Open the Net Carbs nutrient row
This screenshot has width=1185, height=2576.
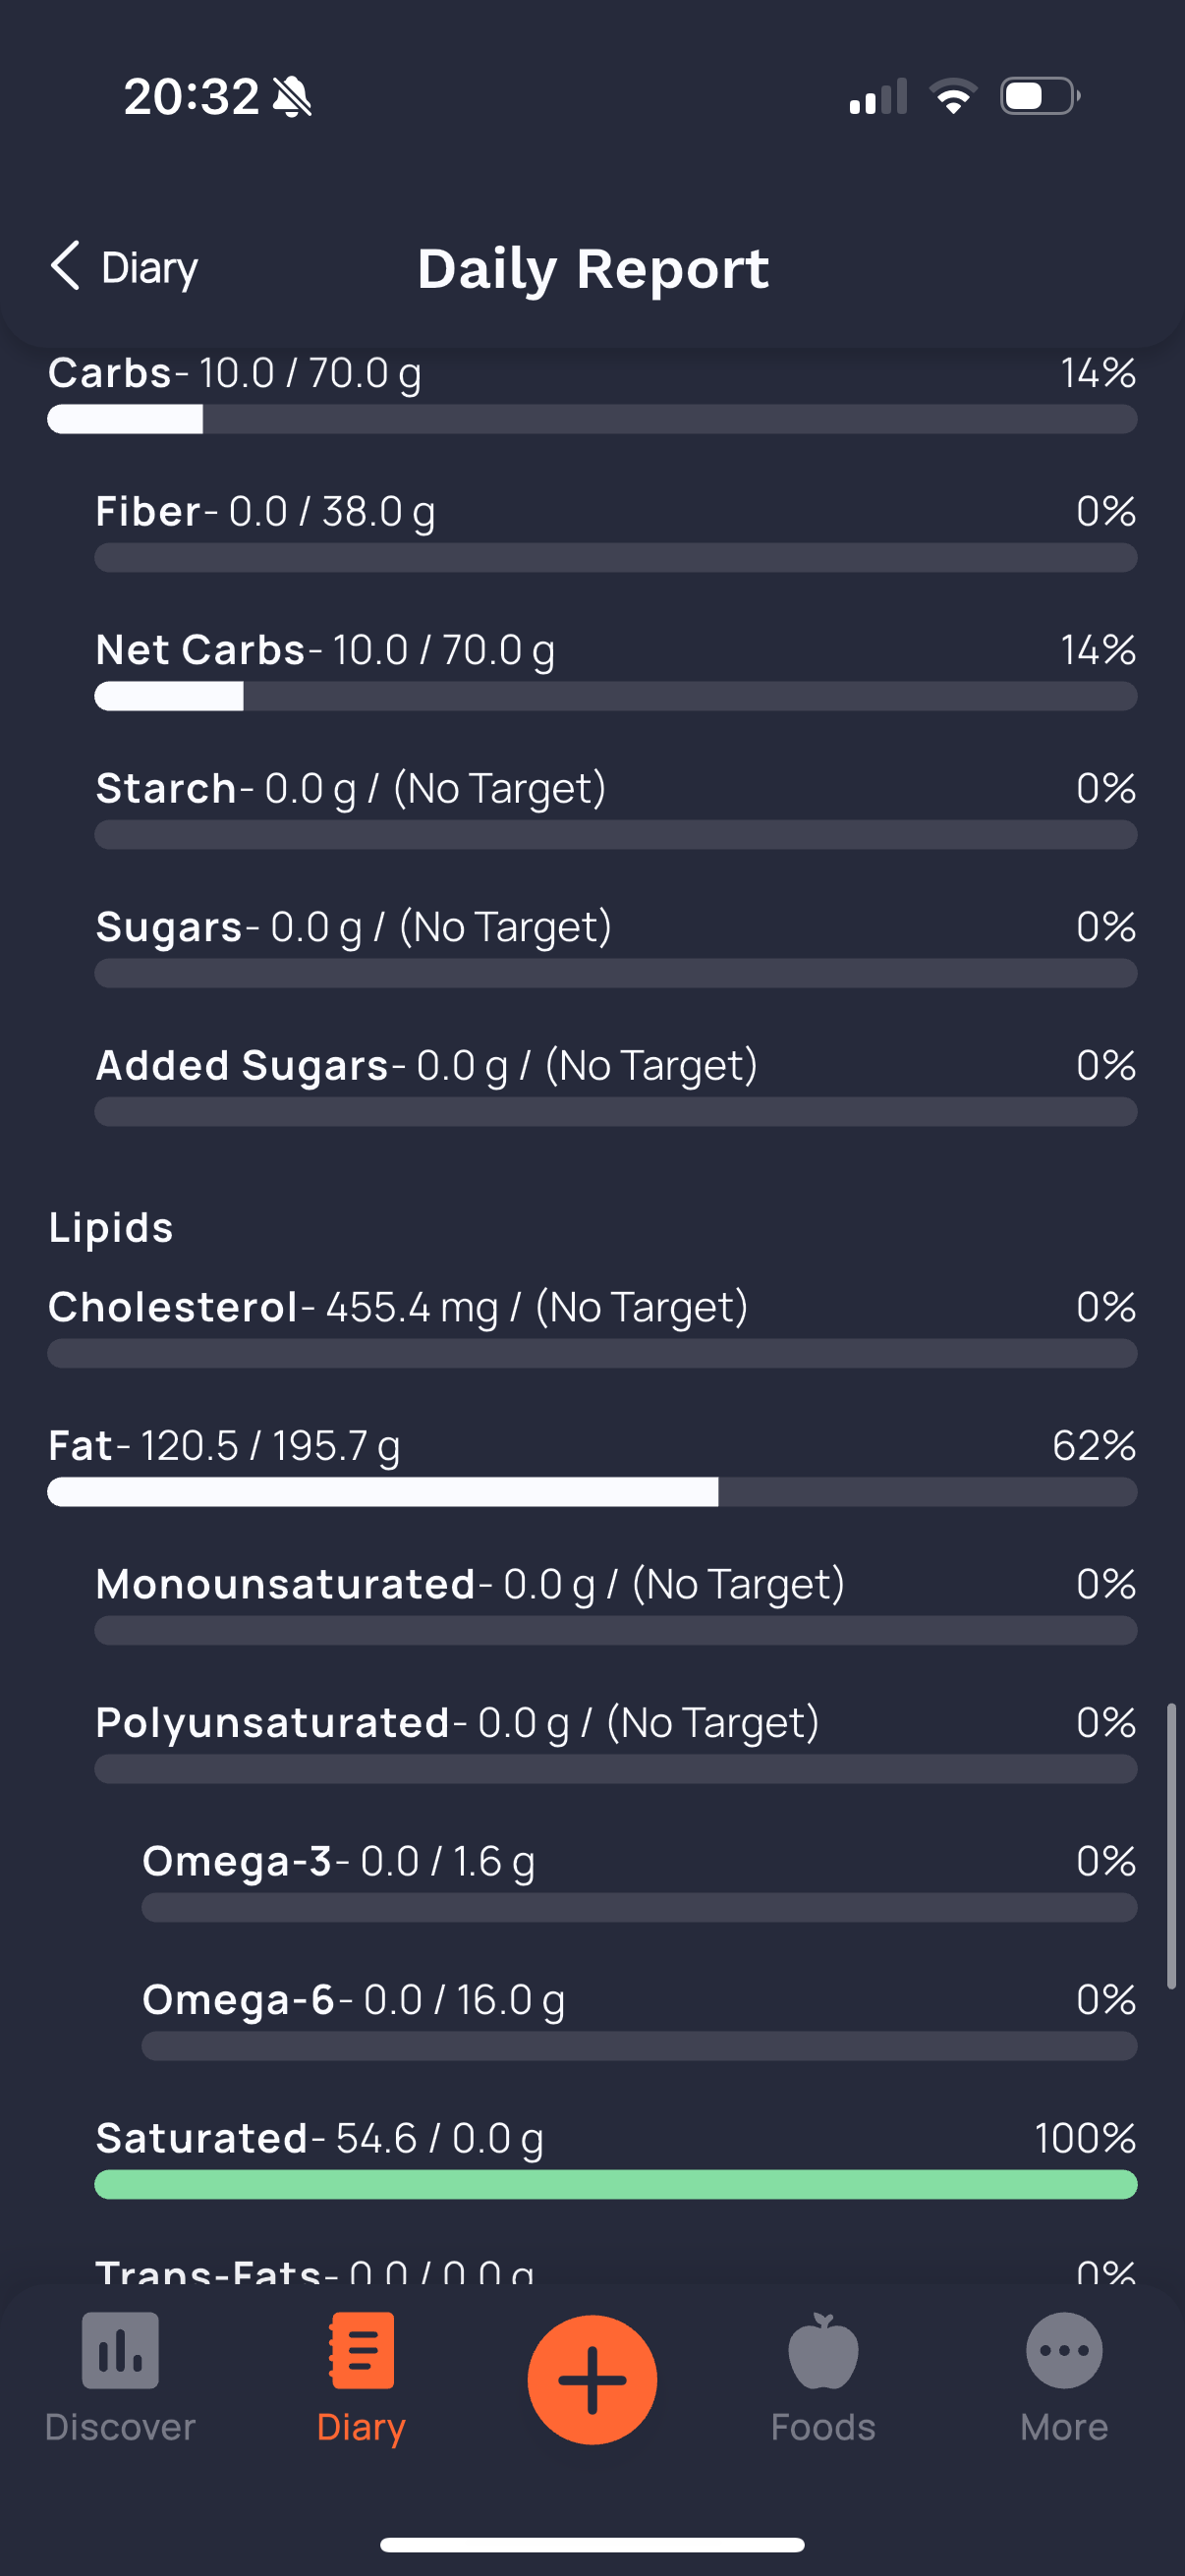click(616, 669)
